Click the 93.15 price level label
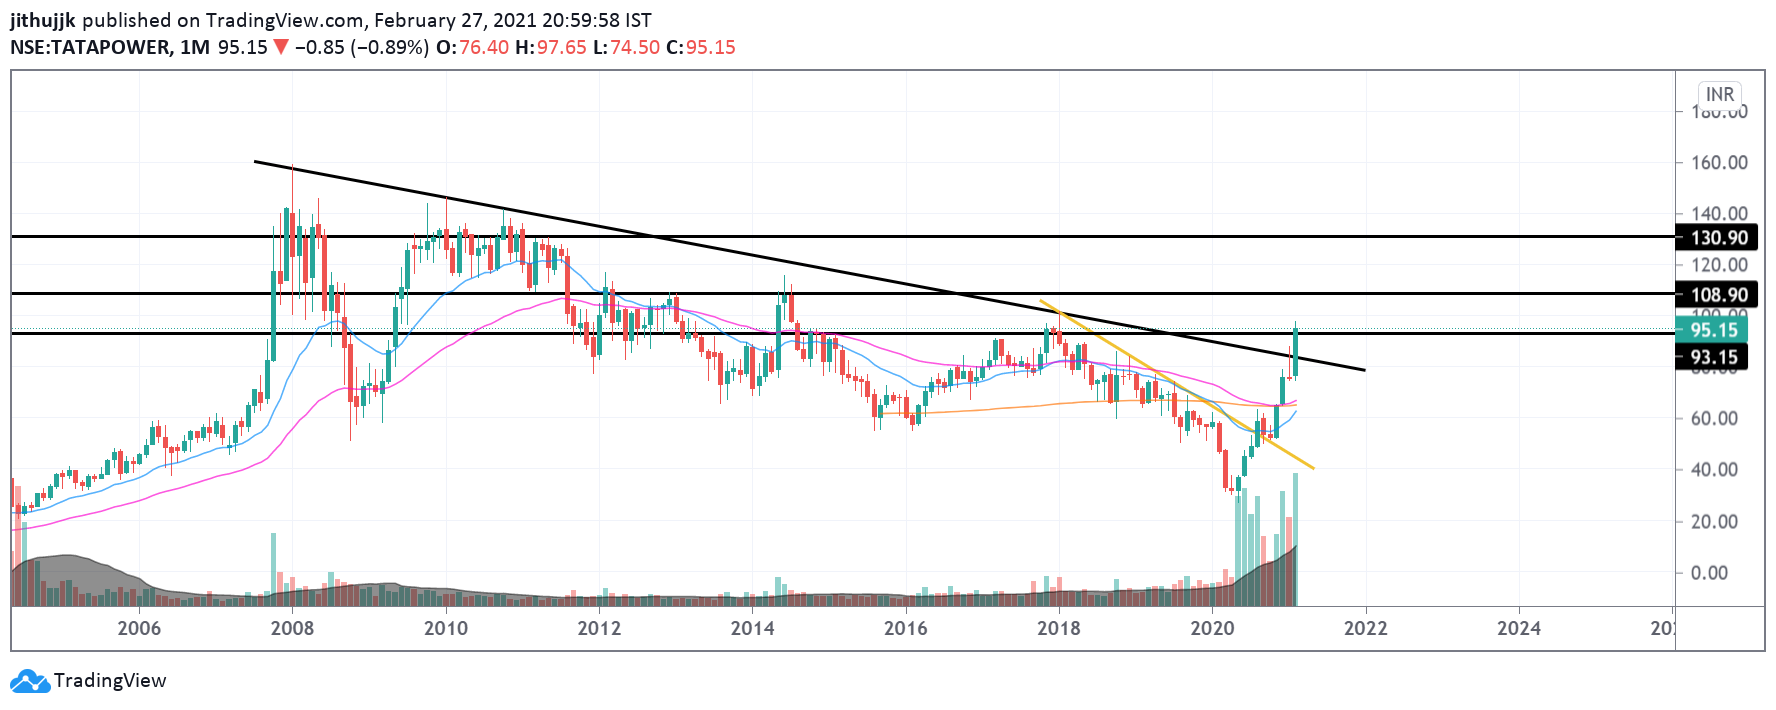Image resolution: width=1776 pixels, height=710 pixels. coord(1713,357)
